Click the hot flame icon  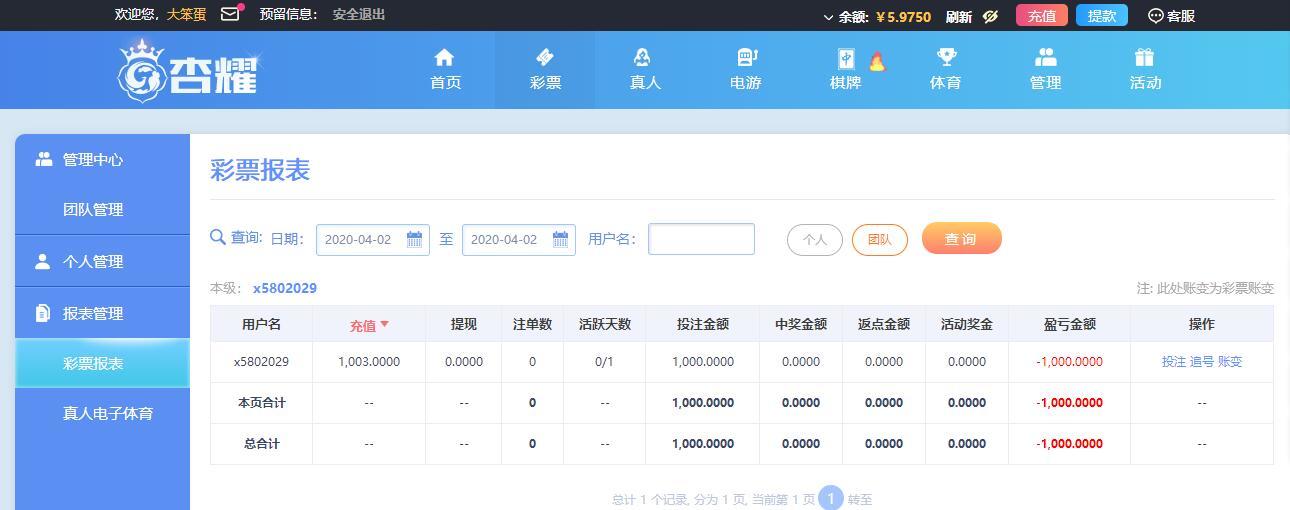(x=877, y=62)
